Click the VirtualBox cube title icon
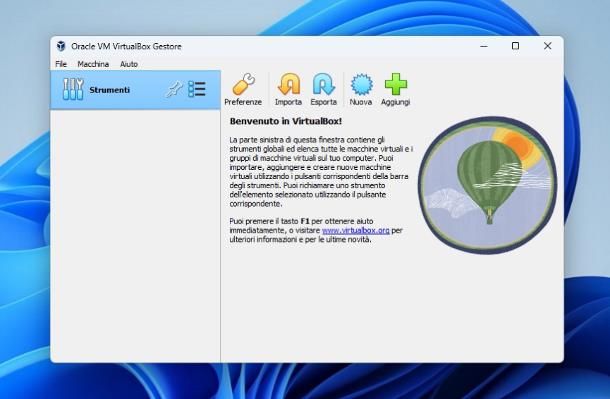The width and height of the screenshot is (610, 399). click(x=61, y=46)
